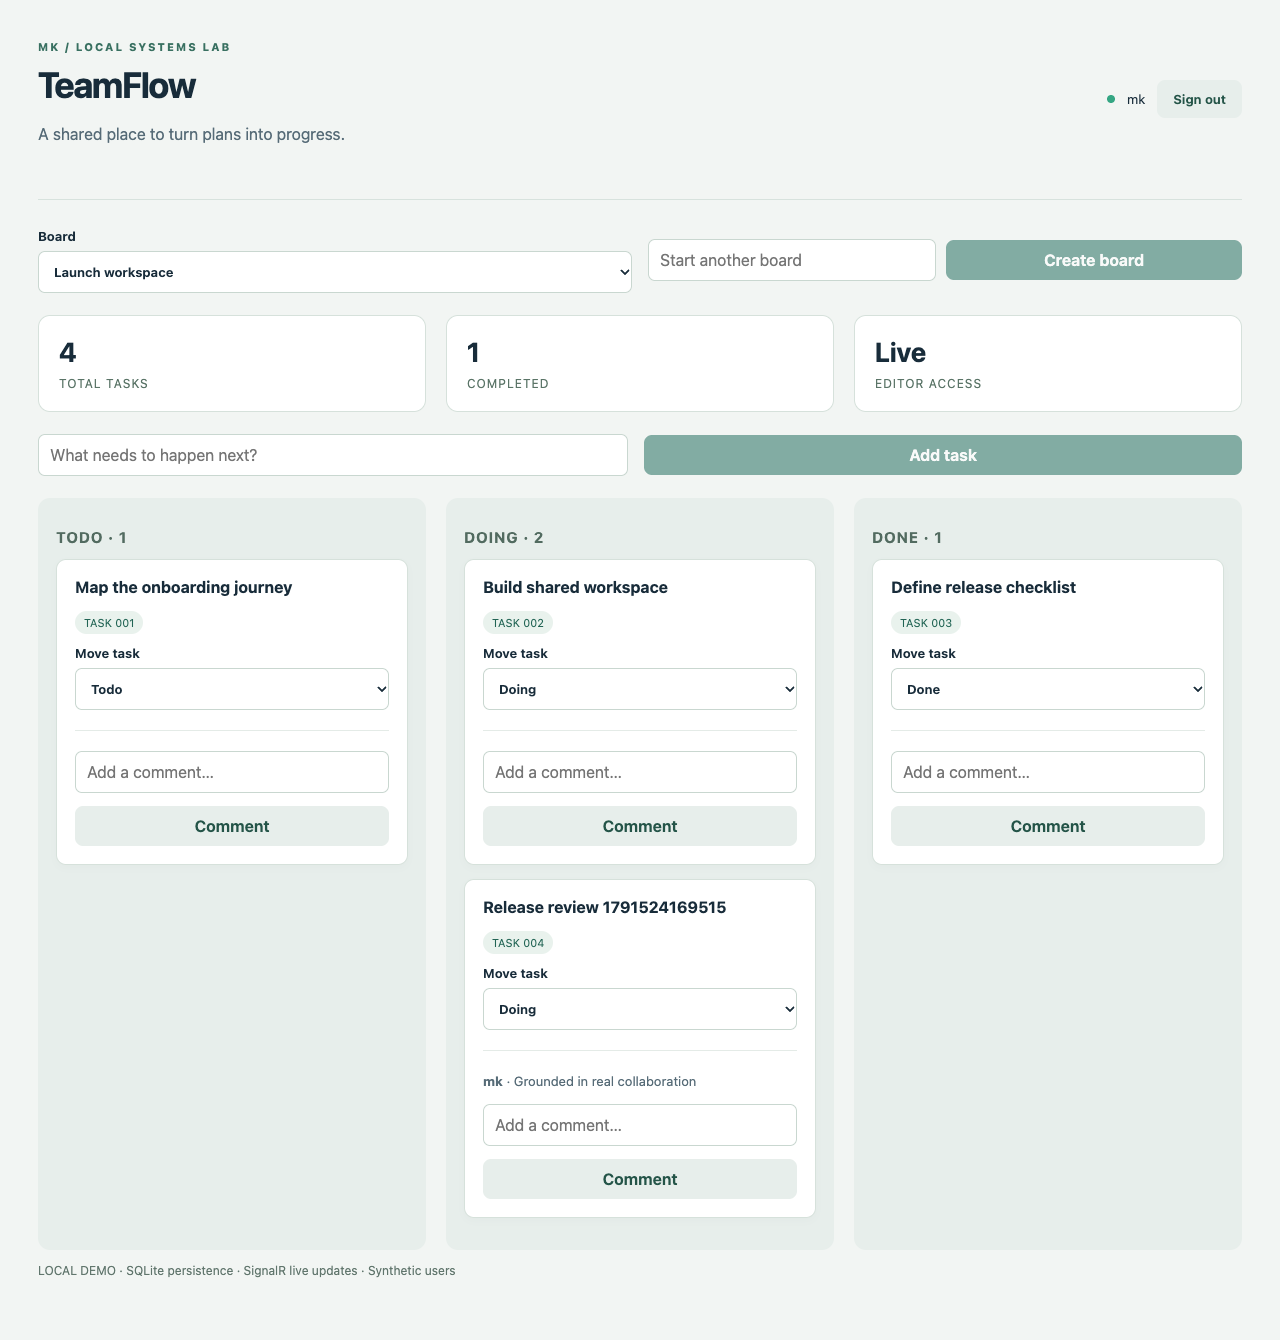Focus comment field under Build shared workspace

[x=640, y=772]
